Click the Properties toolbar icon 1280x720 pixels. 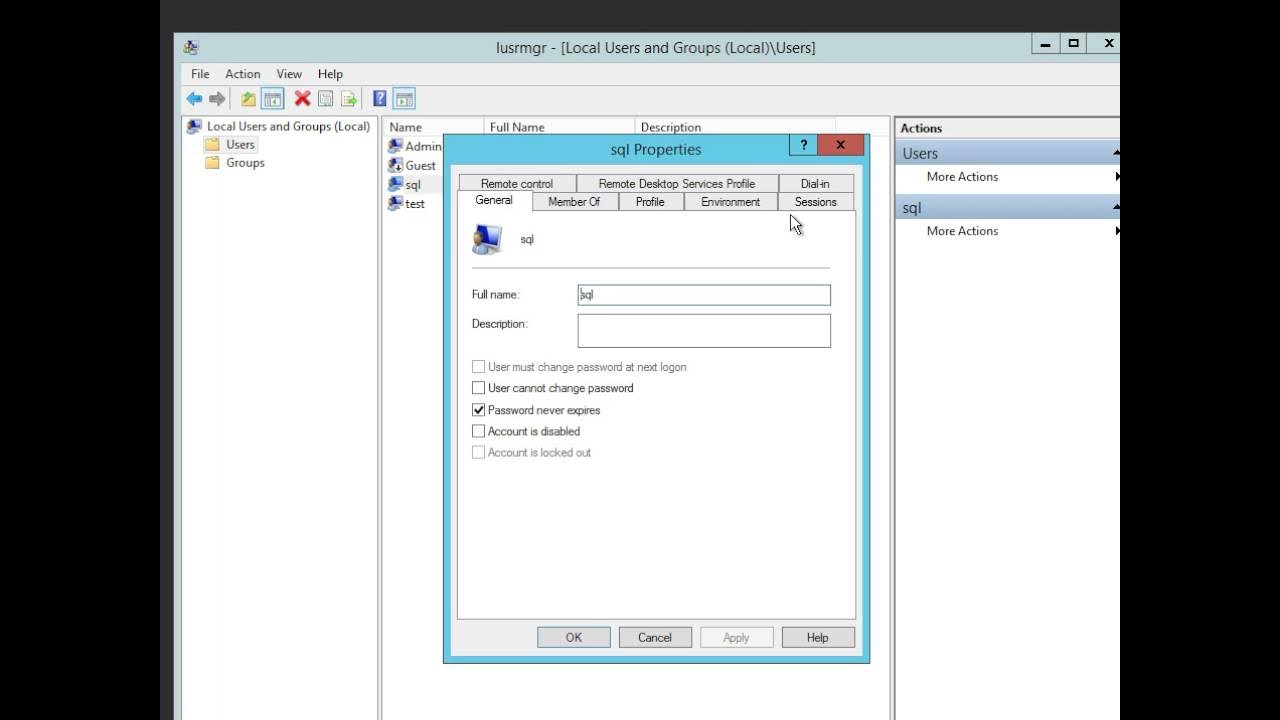(325, 99)
